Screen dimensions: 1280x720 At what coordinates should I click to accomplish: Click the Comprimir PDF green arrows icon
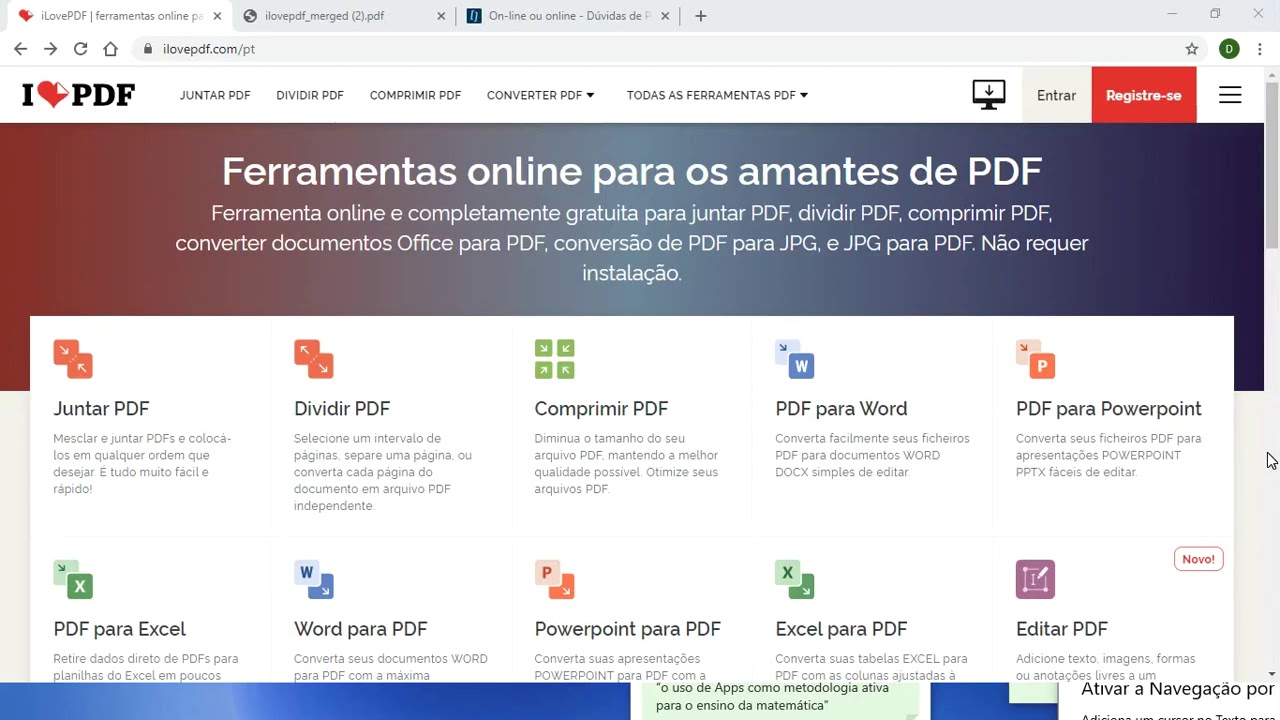coord(554,359)
